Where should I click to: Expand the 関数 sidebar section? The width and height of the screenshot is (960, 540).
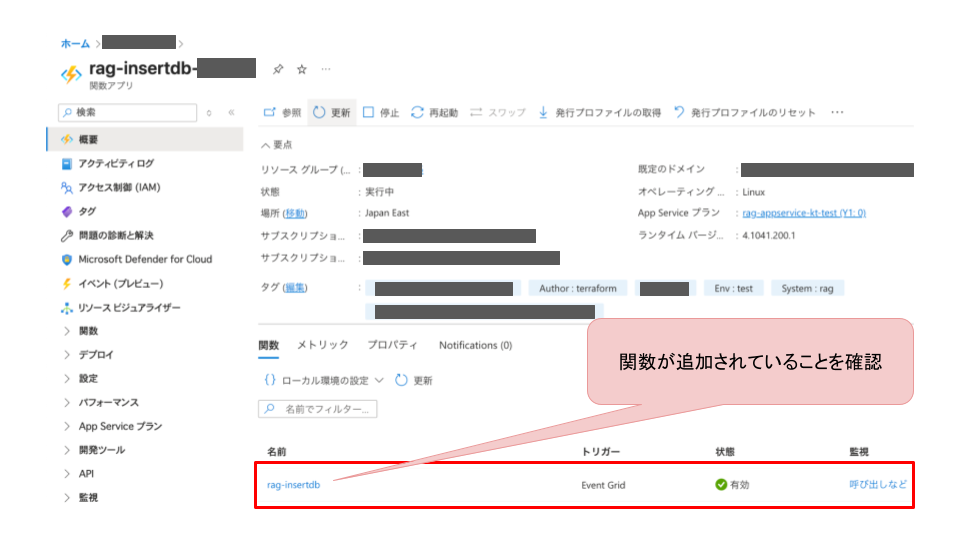88,331
